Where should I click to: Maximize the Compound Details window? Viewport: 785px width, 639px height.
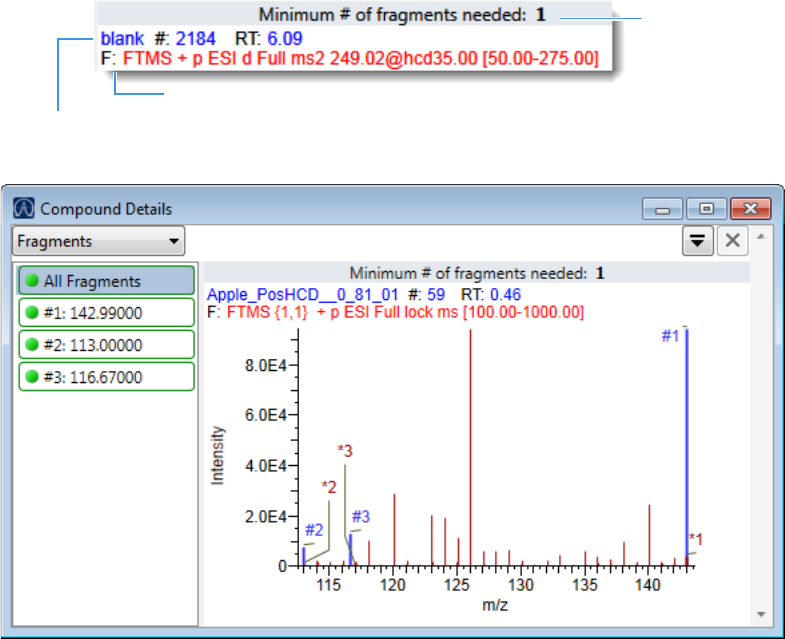click(x=706, y=209)
